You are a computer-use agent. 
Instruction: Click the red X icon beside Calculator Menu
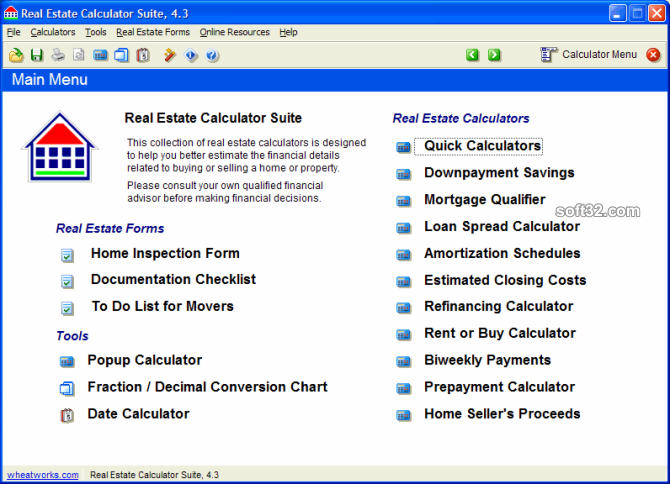click(653, 55)
